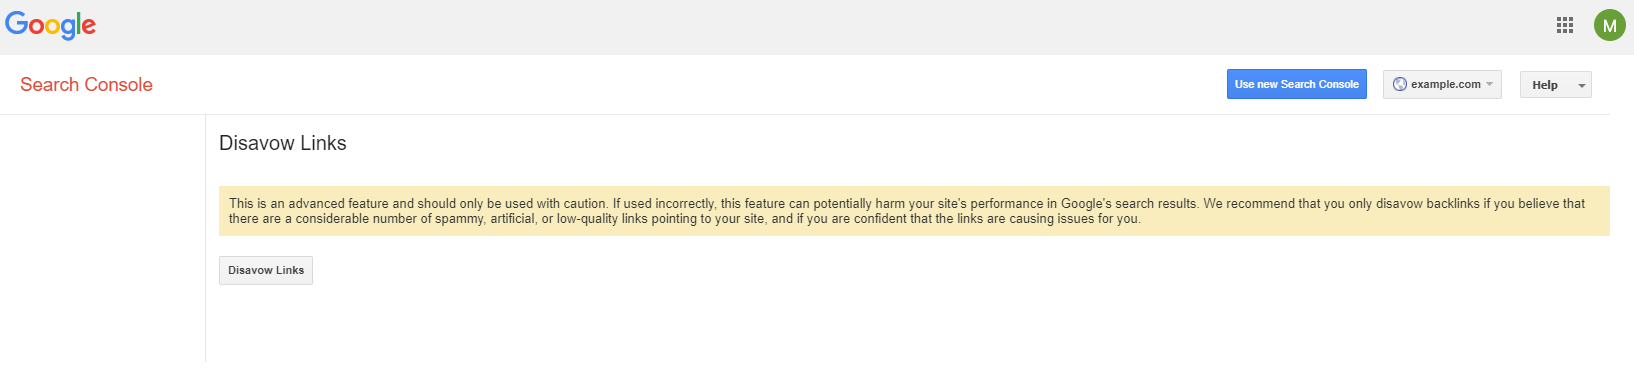
Task: Open the Google apps grid launcher
Action: pyautogui.click(x=1565, y=25)
